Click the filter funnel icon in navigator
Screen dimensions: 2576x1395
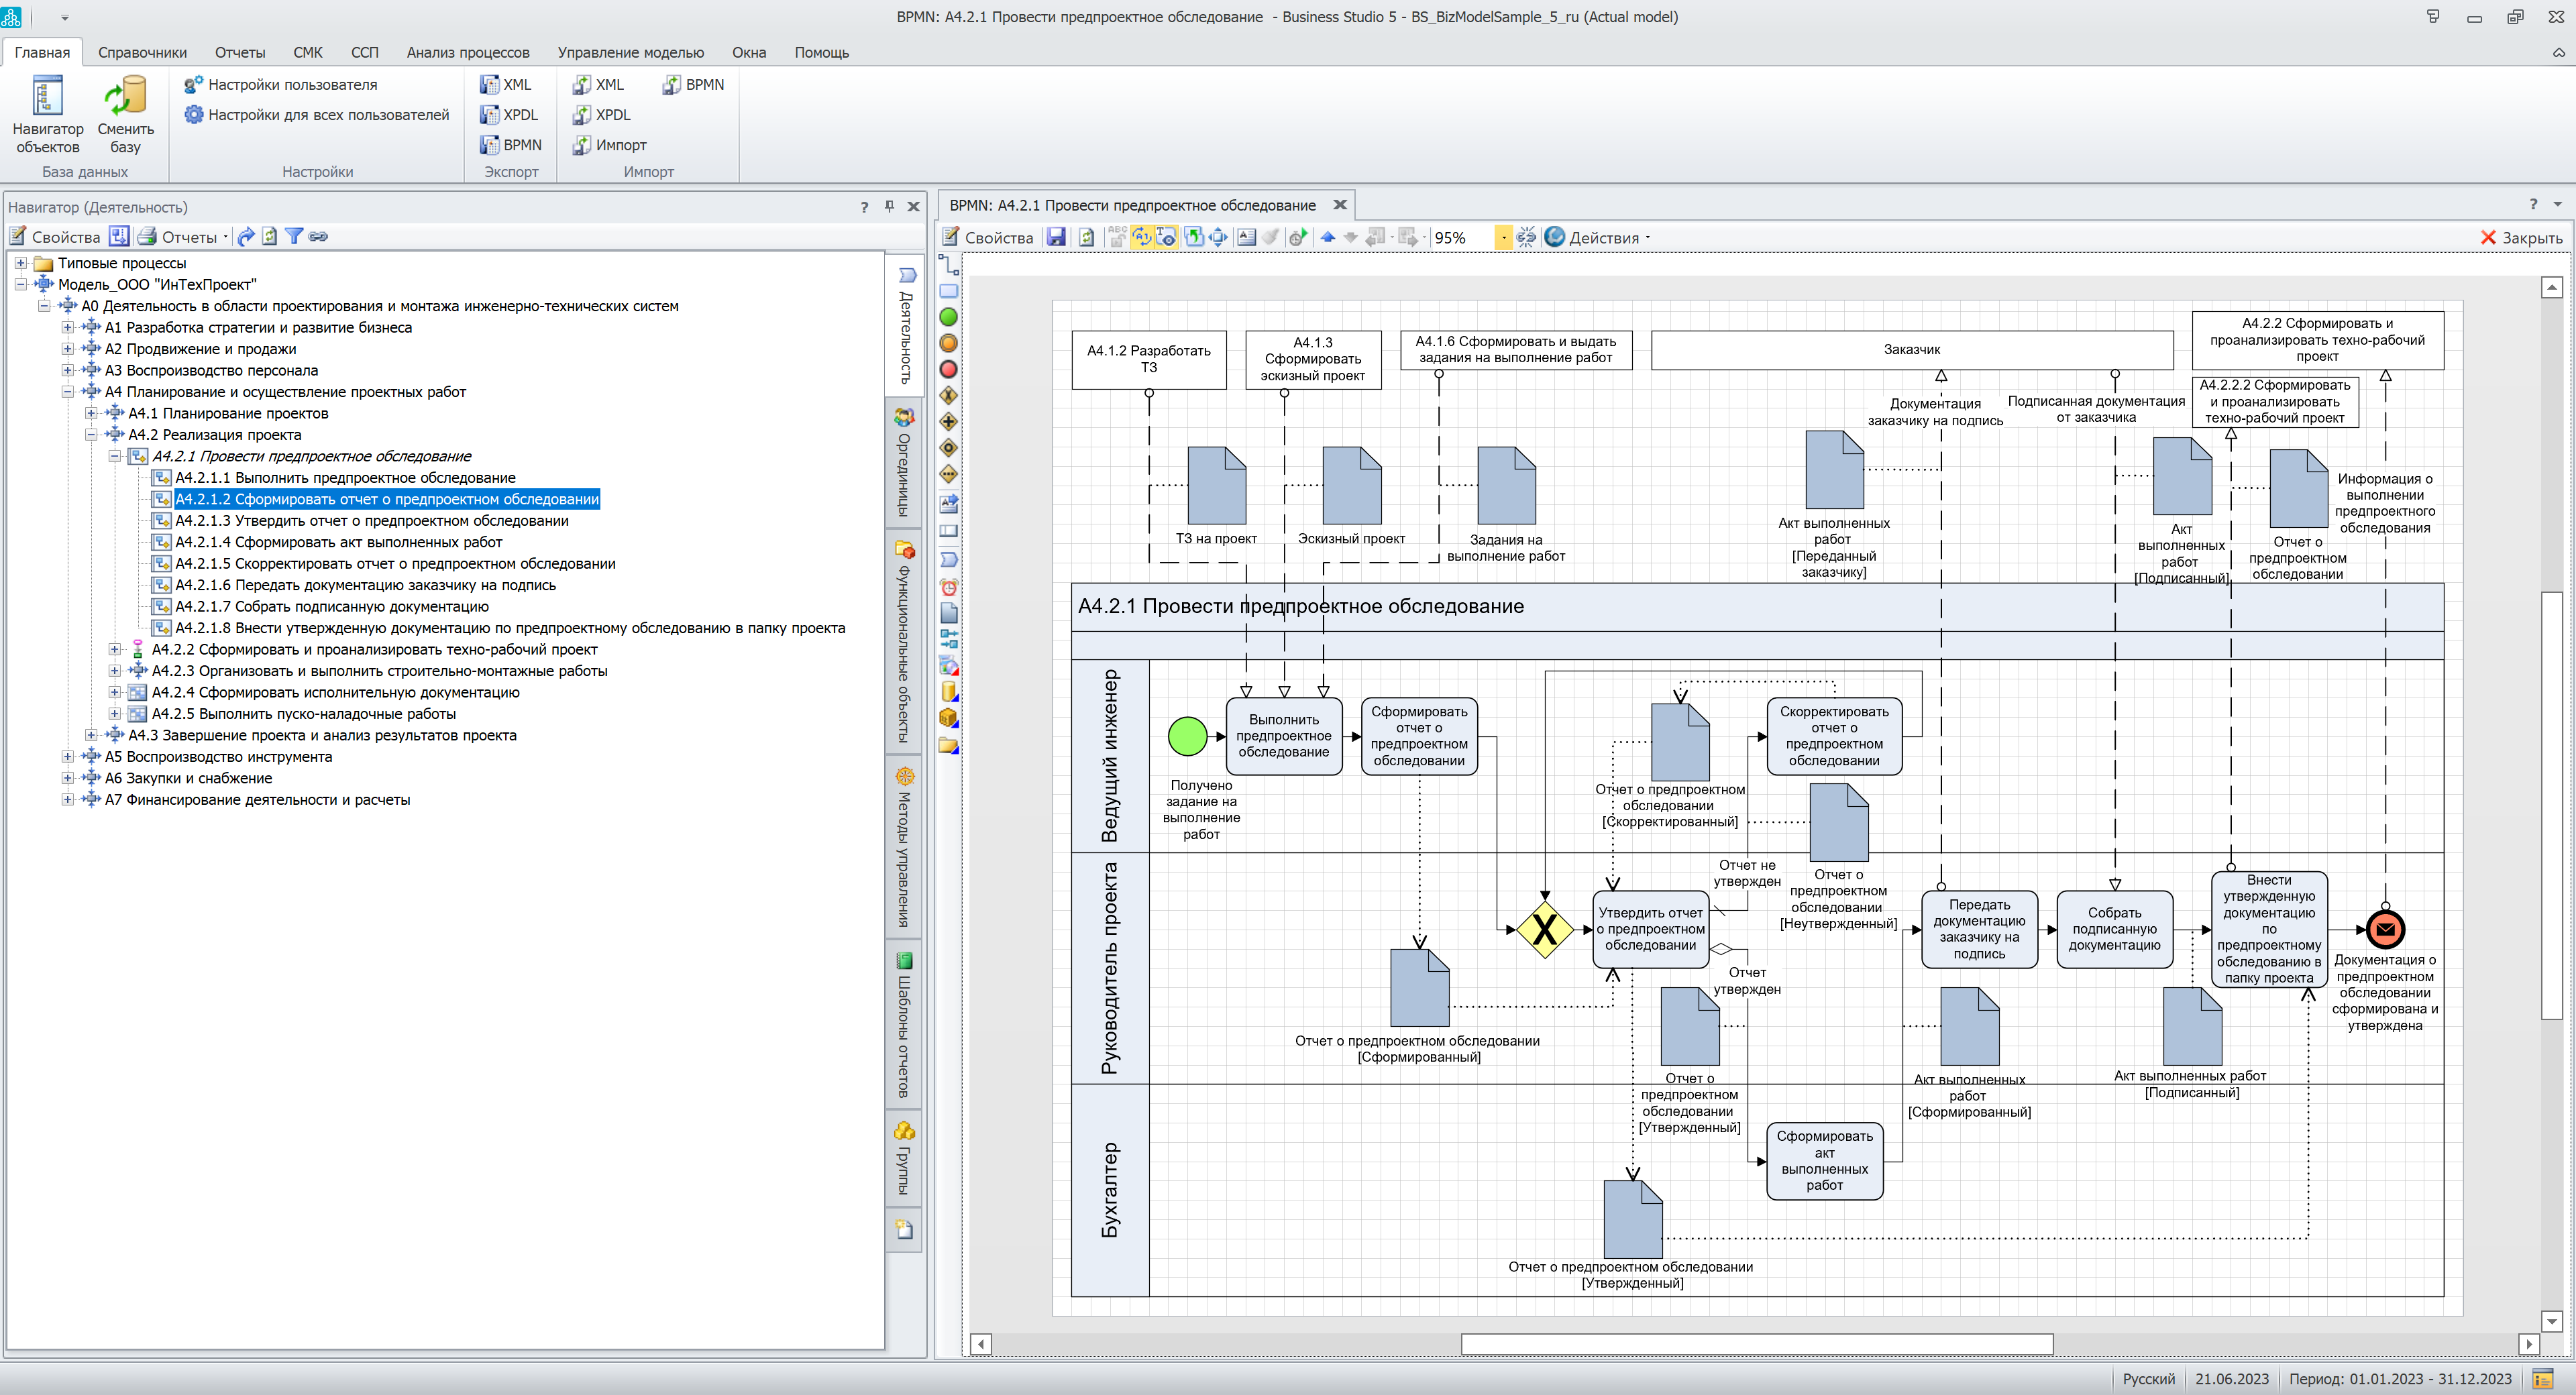coord(294,236)
